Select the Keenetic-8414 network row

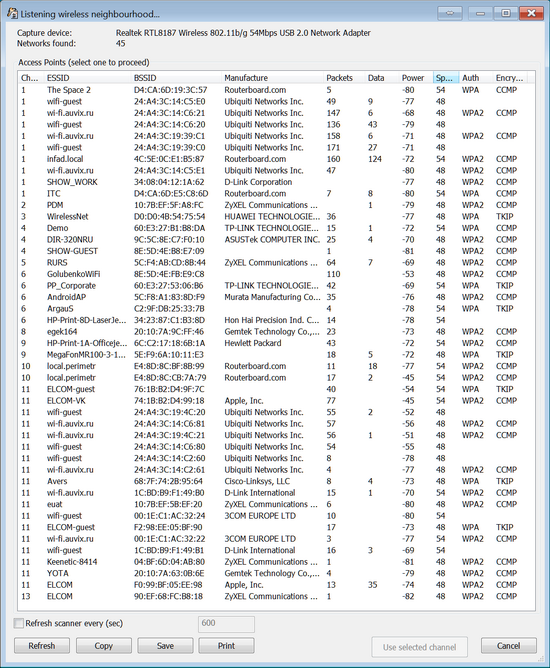tap(276, 561)
